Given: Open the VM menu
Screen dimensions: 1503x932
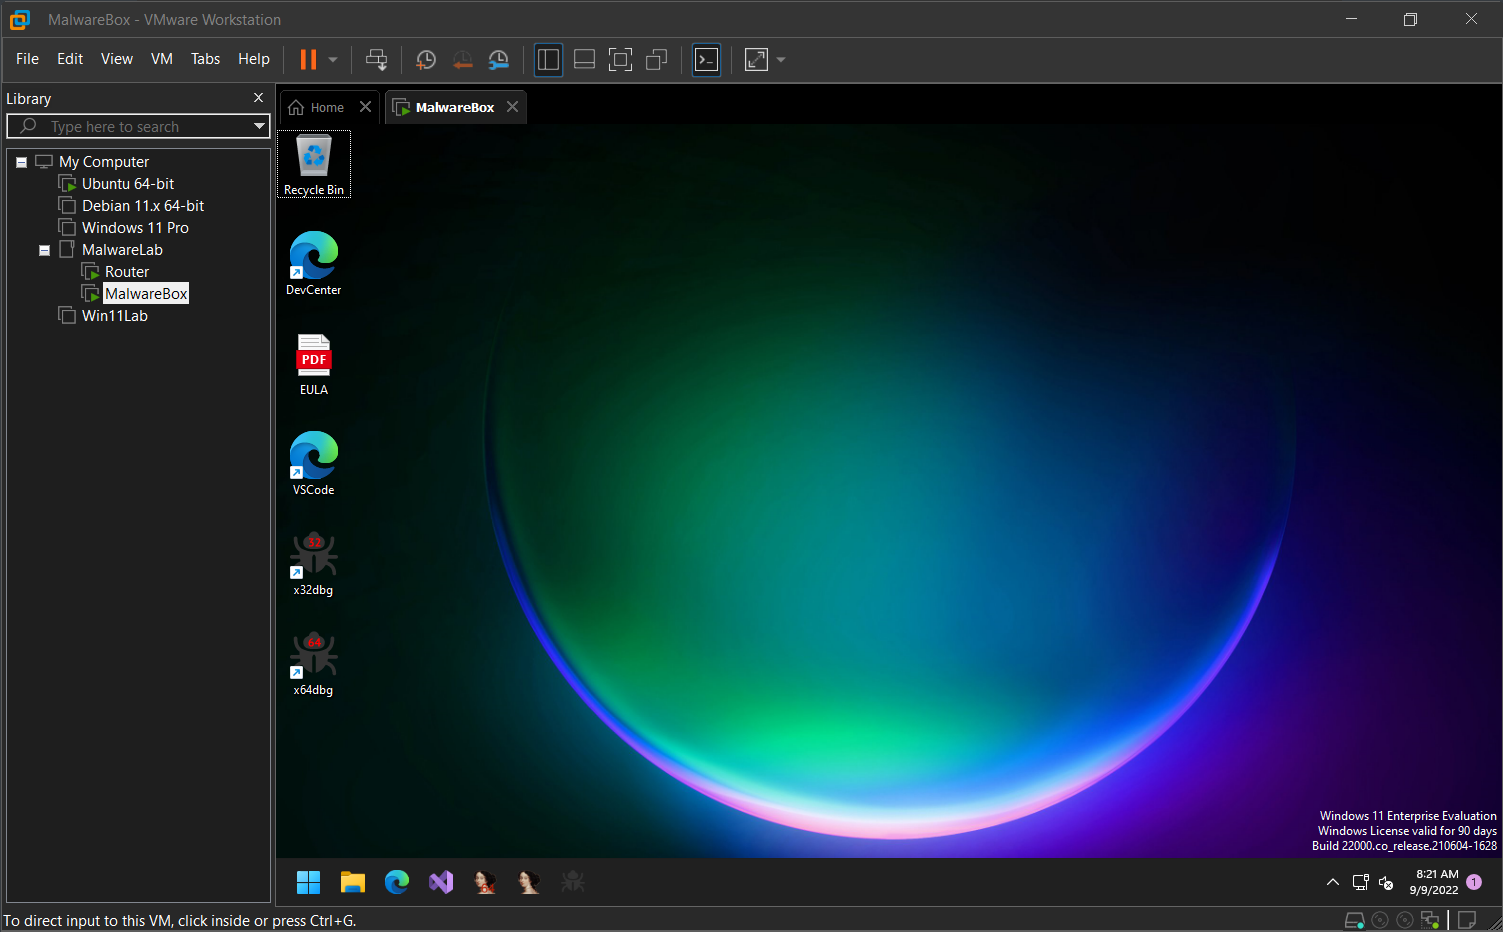Looking at the screenshot, I should (161, 59).
